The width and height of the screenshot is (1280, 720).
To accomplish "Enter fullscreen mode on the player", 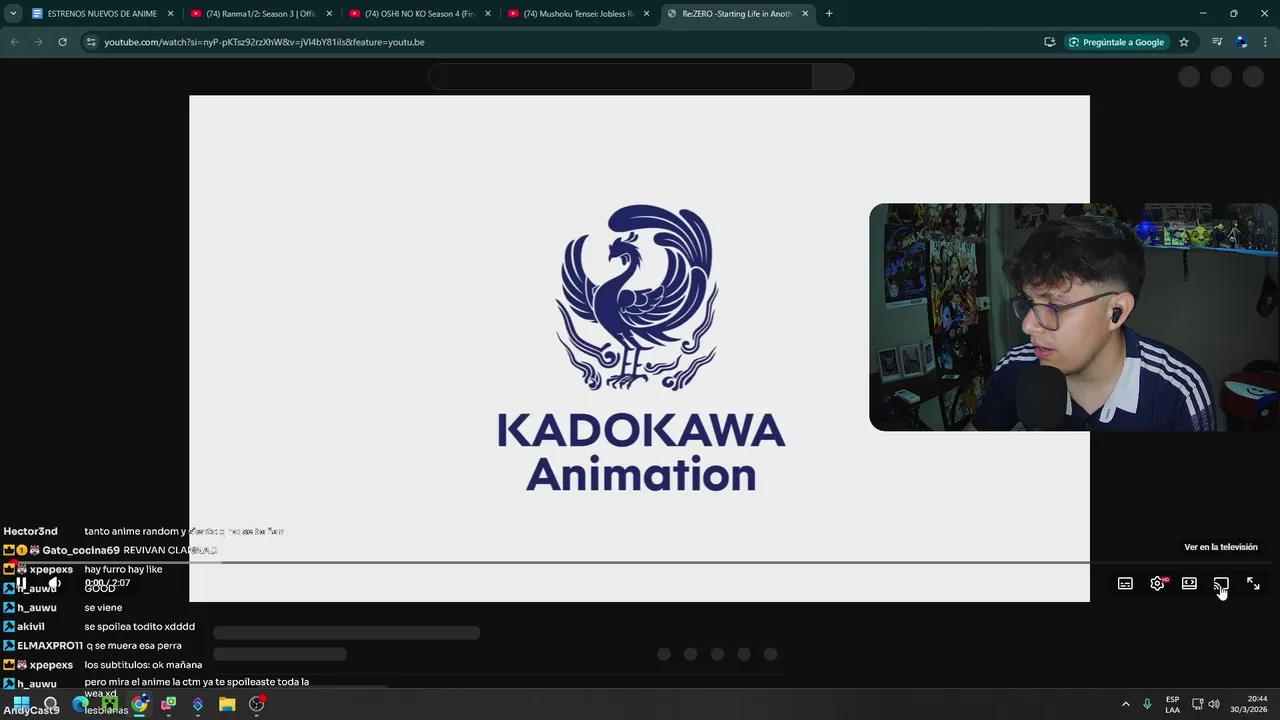I will click(1253, 583).
